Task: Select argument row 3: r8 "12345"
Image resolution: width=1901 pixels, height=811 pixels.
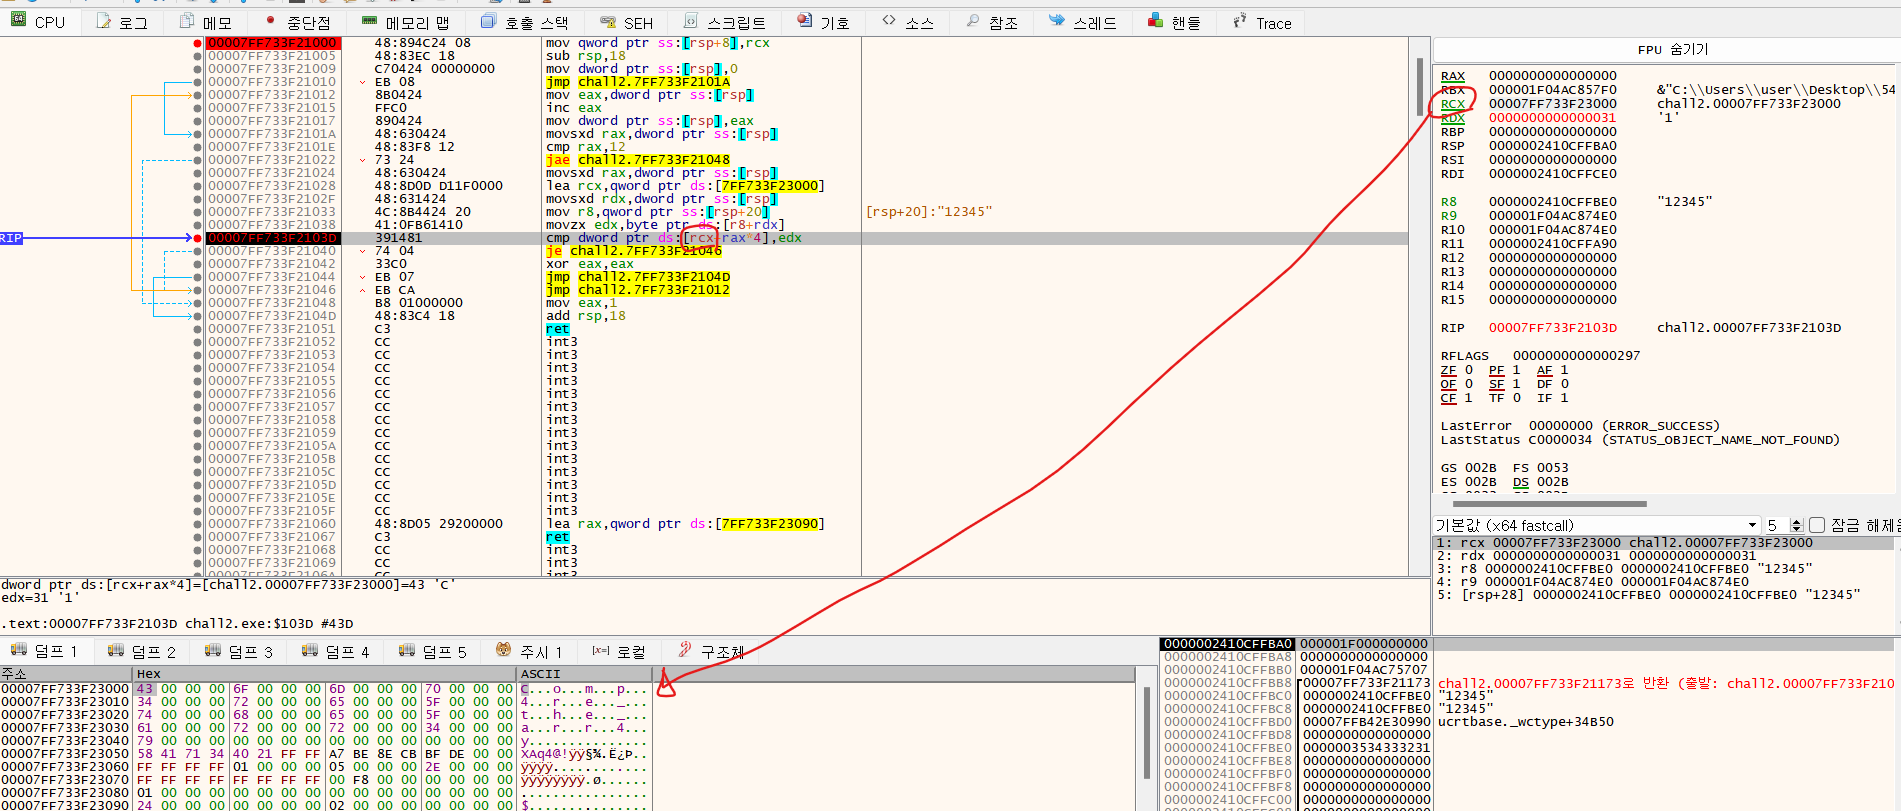Action: (x=1665, y=569)
